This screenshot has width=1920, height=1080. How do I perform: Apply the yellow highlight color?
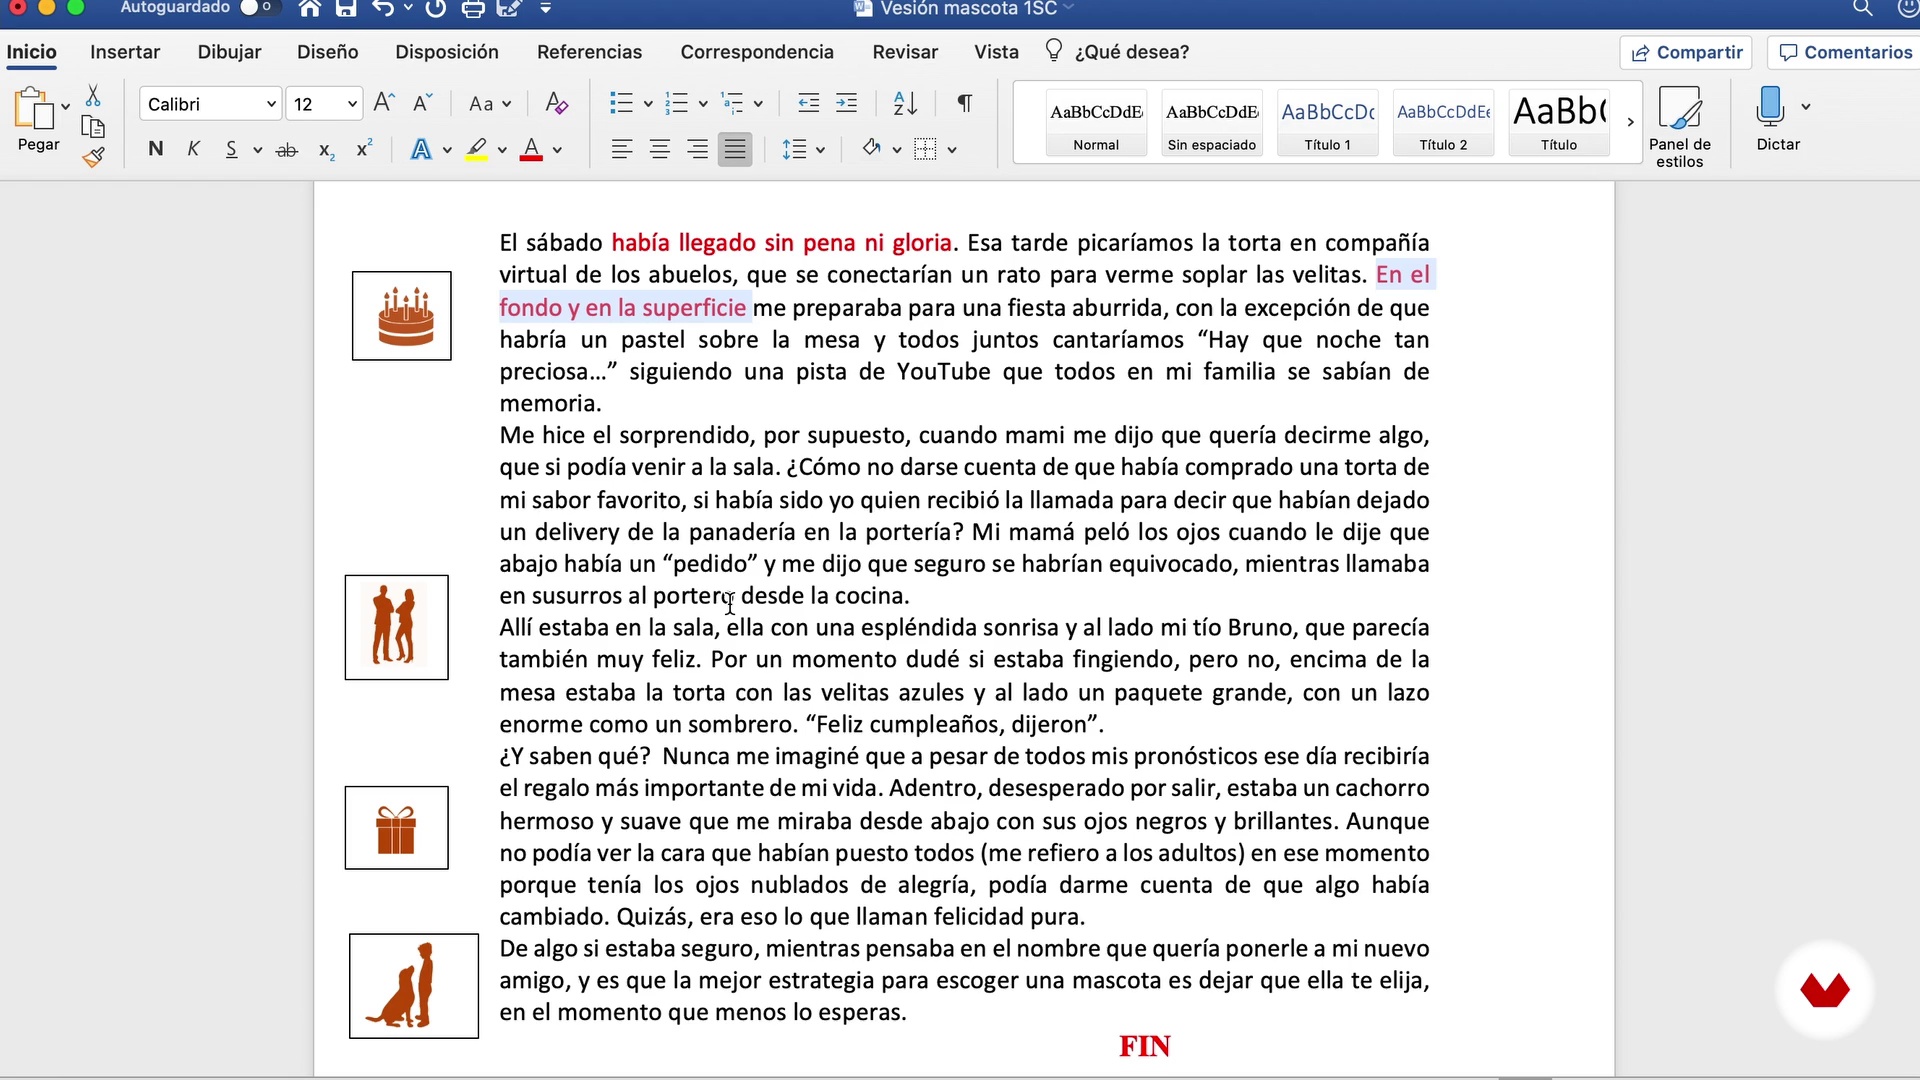[x=477, y=150]
